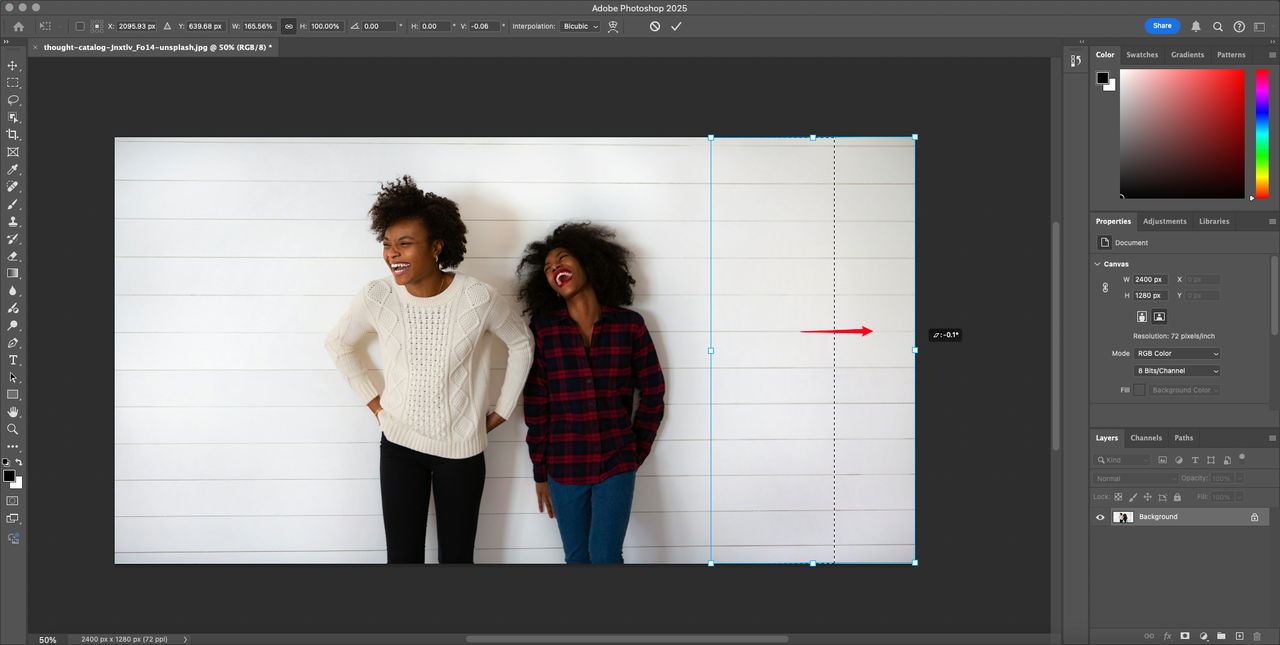Select the Move tool
The image size is (1280, 645).
tap(13, 65)
